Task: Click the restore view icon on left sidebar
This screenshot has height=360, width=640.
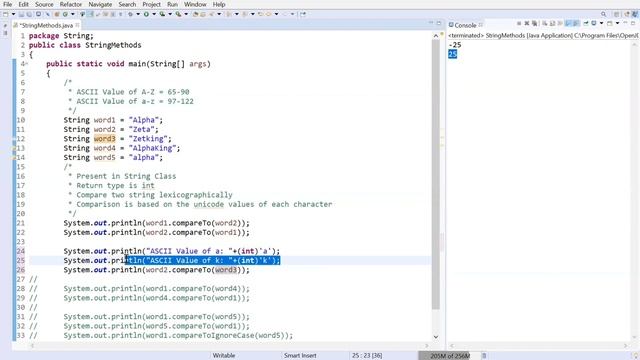Action: (5, 26)
